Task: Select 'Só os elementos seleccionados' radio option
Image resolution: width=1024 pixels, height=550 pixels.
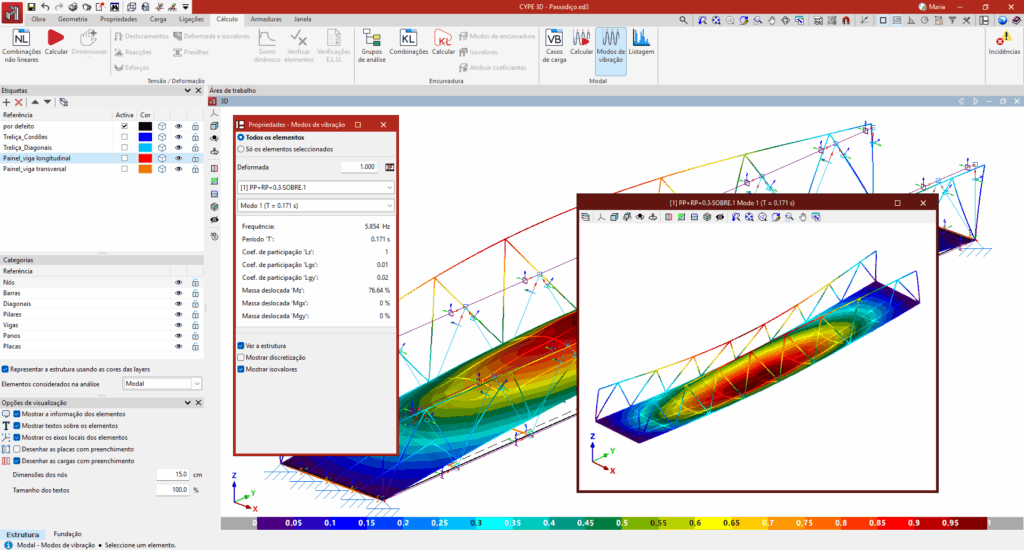Action: click(241, 148)
